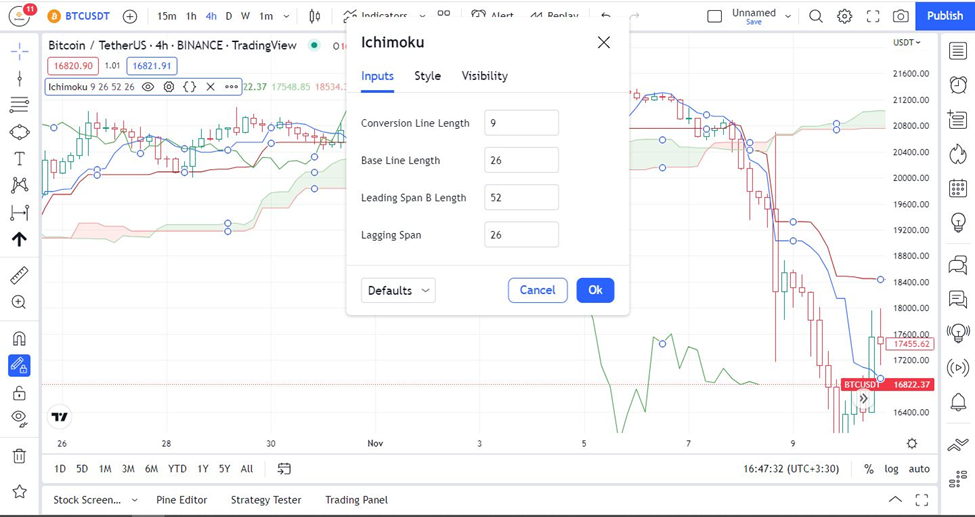Open the notifications bell icon
975x517 pixels.
[x=958, y=402]
